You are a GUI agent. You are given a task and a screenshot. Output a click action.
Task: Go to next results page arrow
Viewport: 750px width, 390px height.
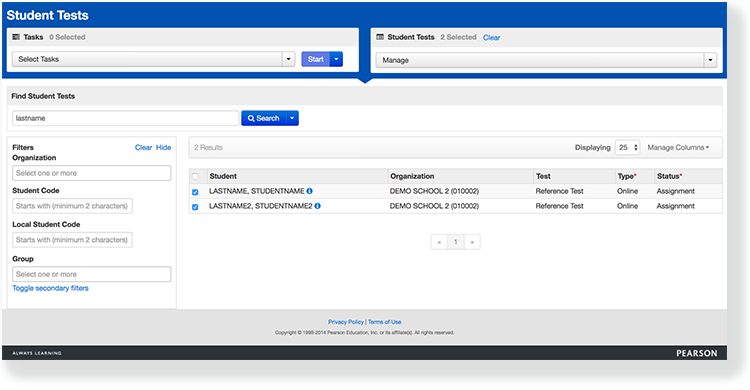click(x=472, y=242)
